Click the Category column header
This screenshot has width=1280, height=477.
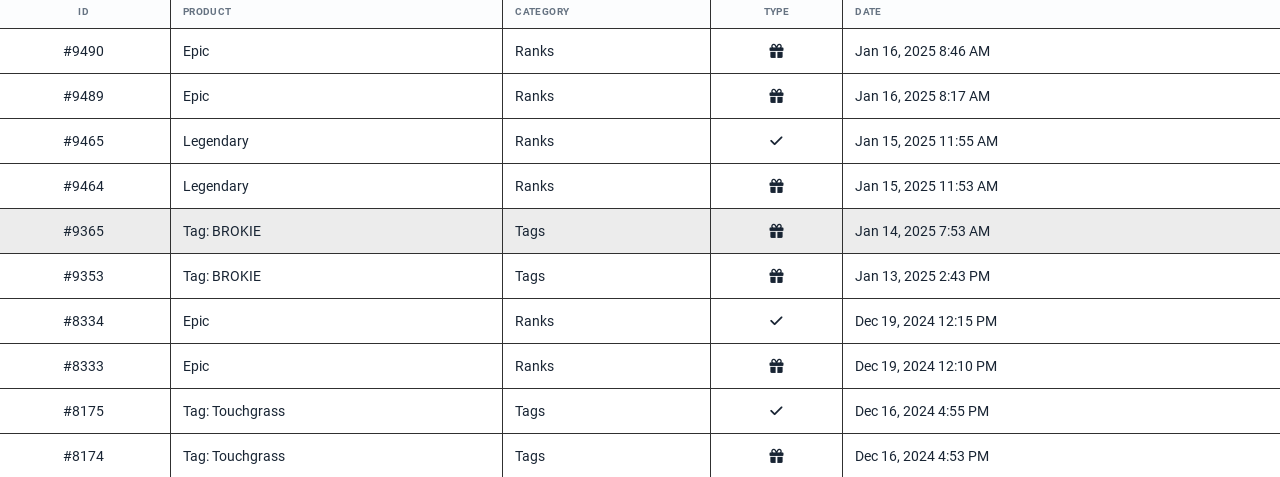[x=542, y=12]
